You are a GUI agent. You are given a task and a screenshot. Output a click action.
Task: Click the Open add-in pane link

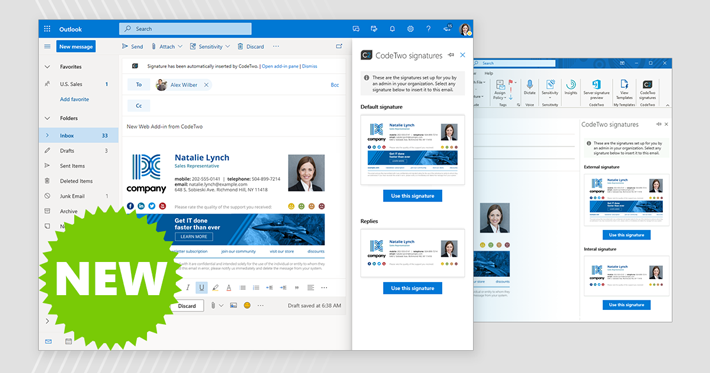[x=280, y=66]
